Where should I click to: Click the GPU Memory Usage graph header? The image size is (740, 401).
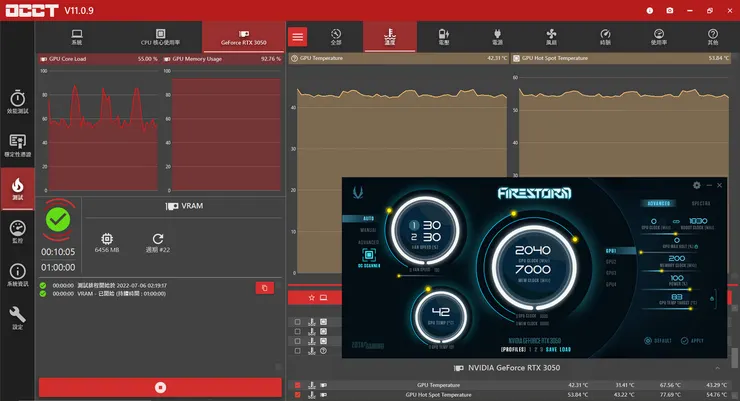tap(222, 59)
